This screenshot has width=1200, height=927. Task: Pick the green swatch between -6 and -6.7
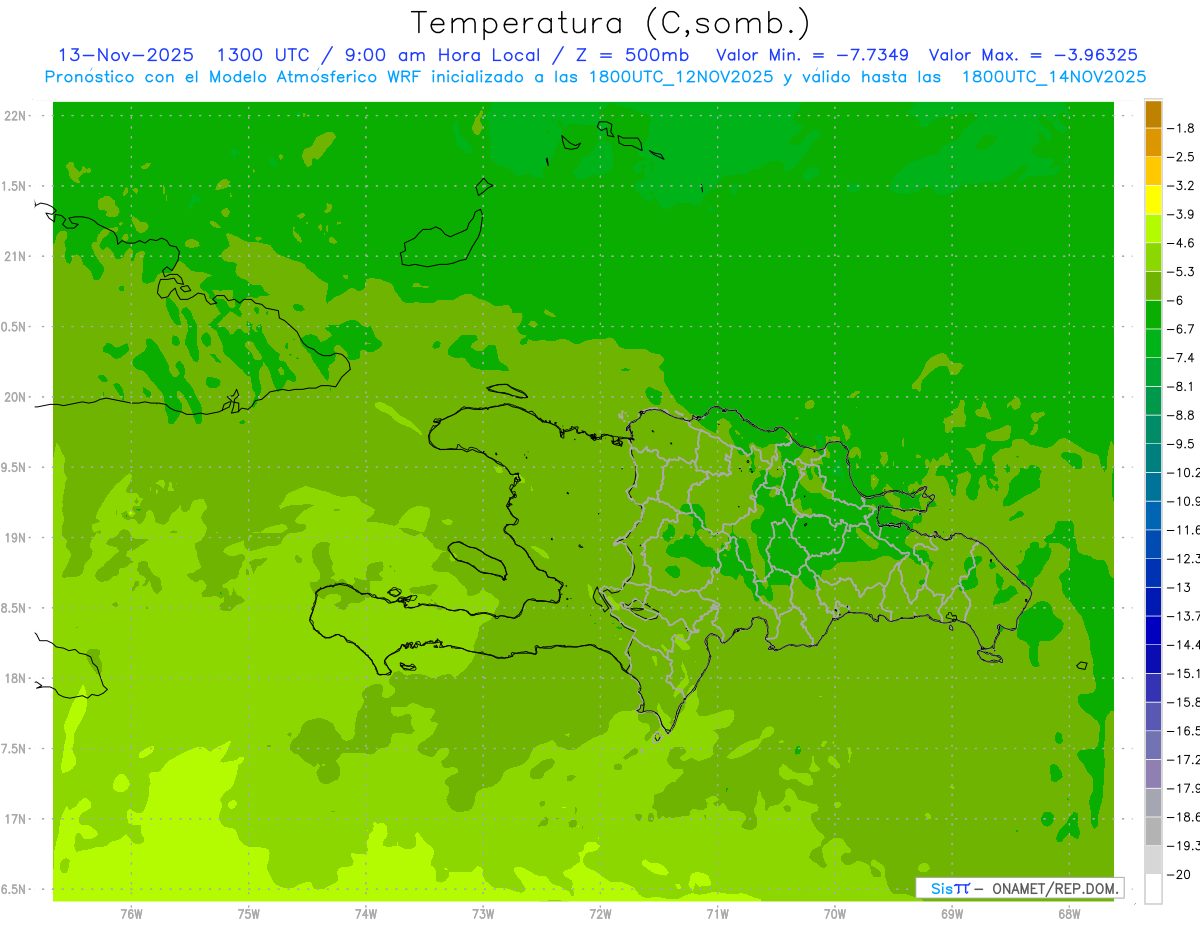1153,315
